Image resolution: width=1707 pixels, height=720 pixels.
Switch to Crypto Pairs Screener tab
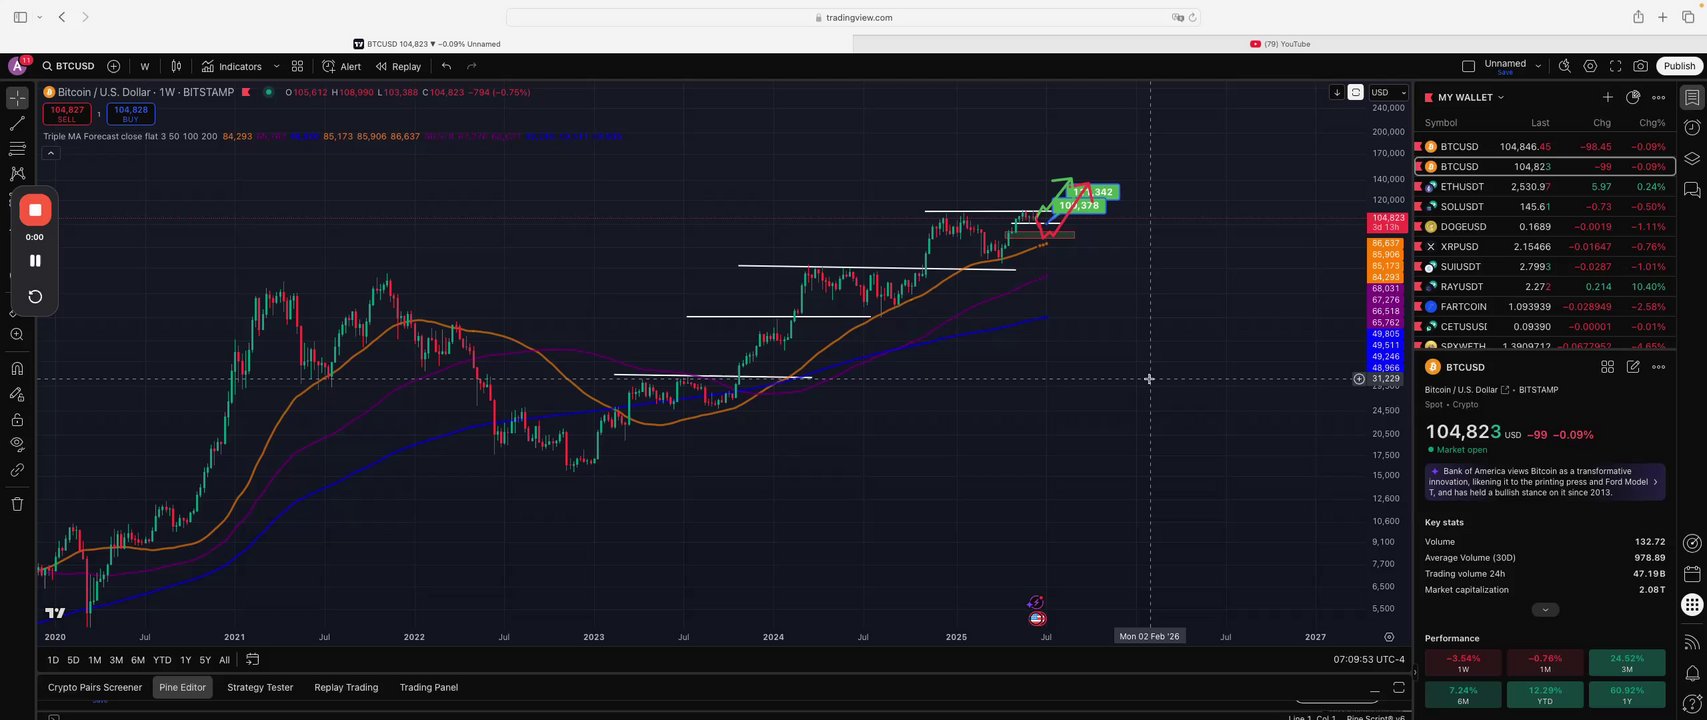coord(95,687)
